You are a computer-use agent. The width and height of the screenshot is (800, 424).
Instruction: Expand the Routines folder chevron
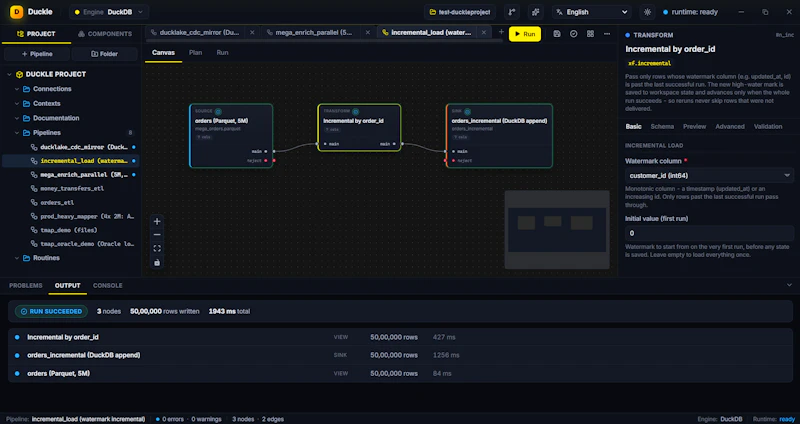[x=17, y=258]
